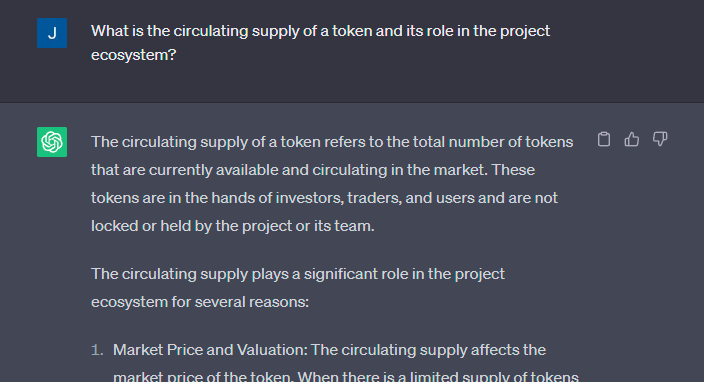Copy the response with the clipboard icon
This screenshot has height=382, width=704.
point(604,139)
